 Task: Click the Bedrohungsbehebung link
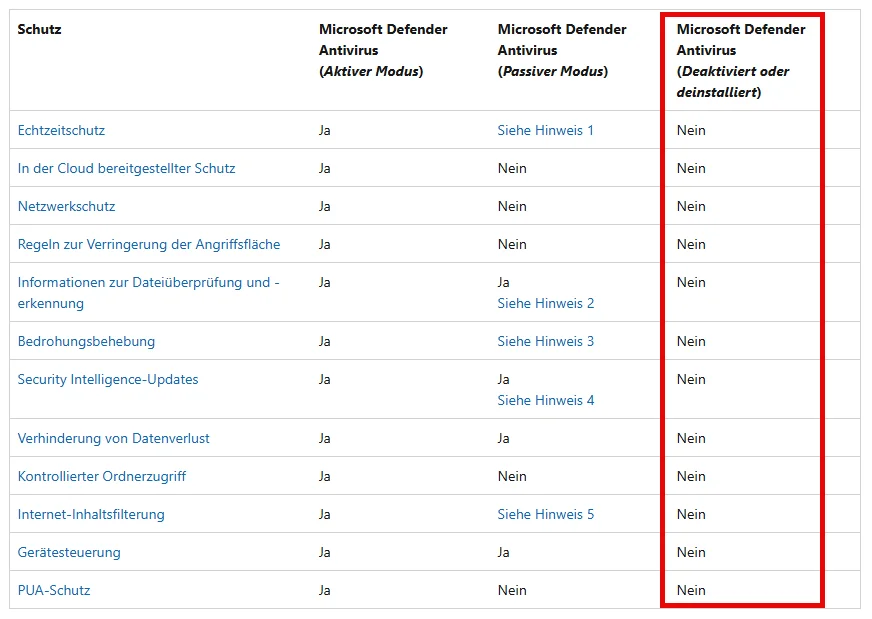tap(86, 341)
